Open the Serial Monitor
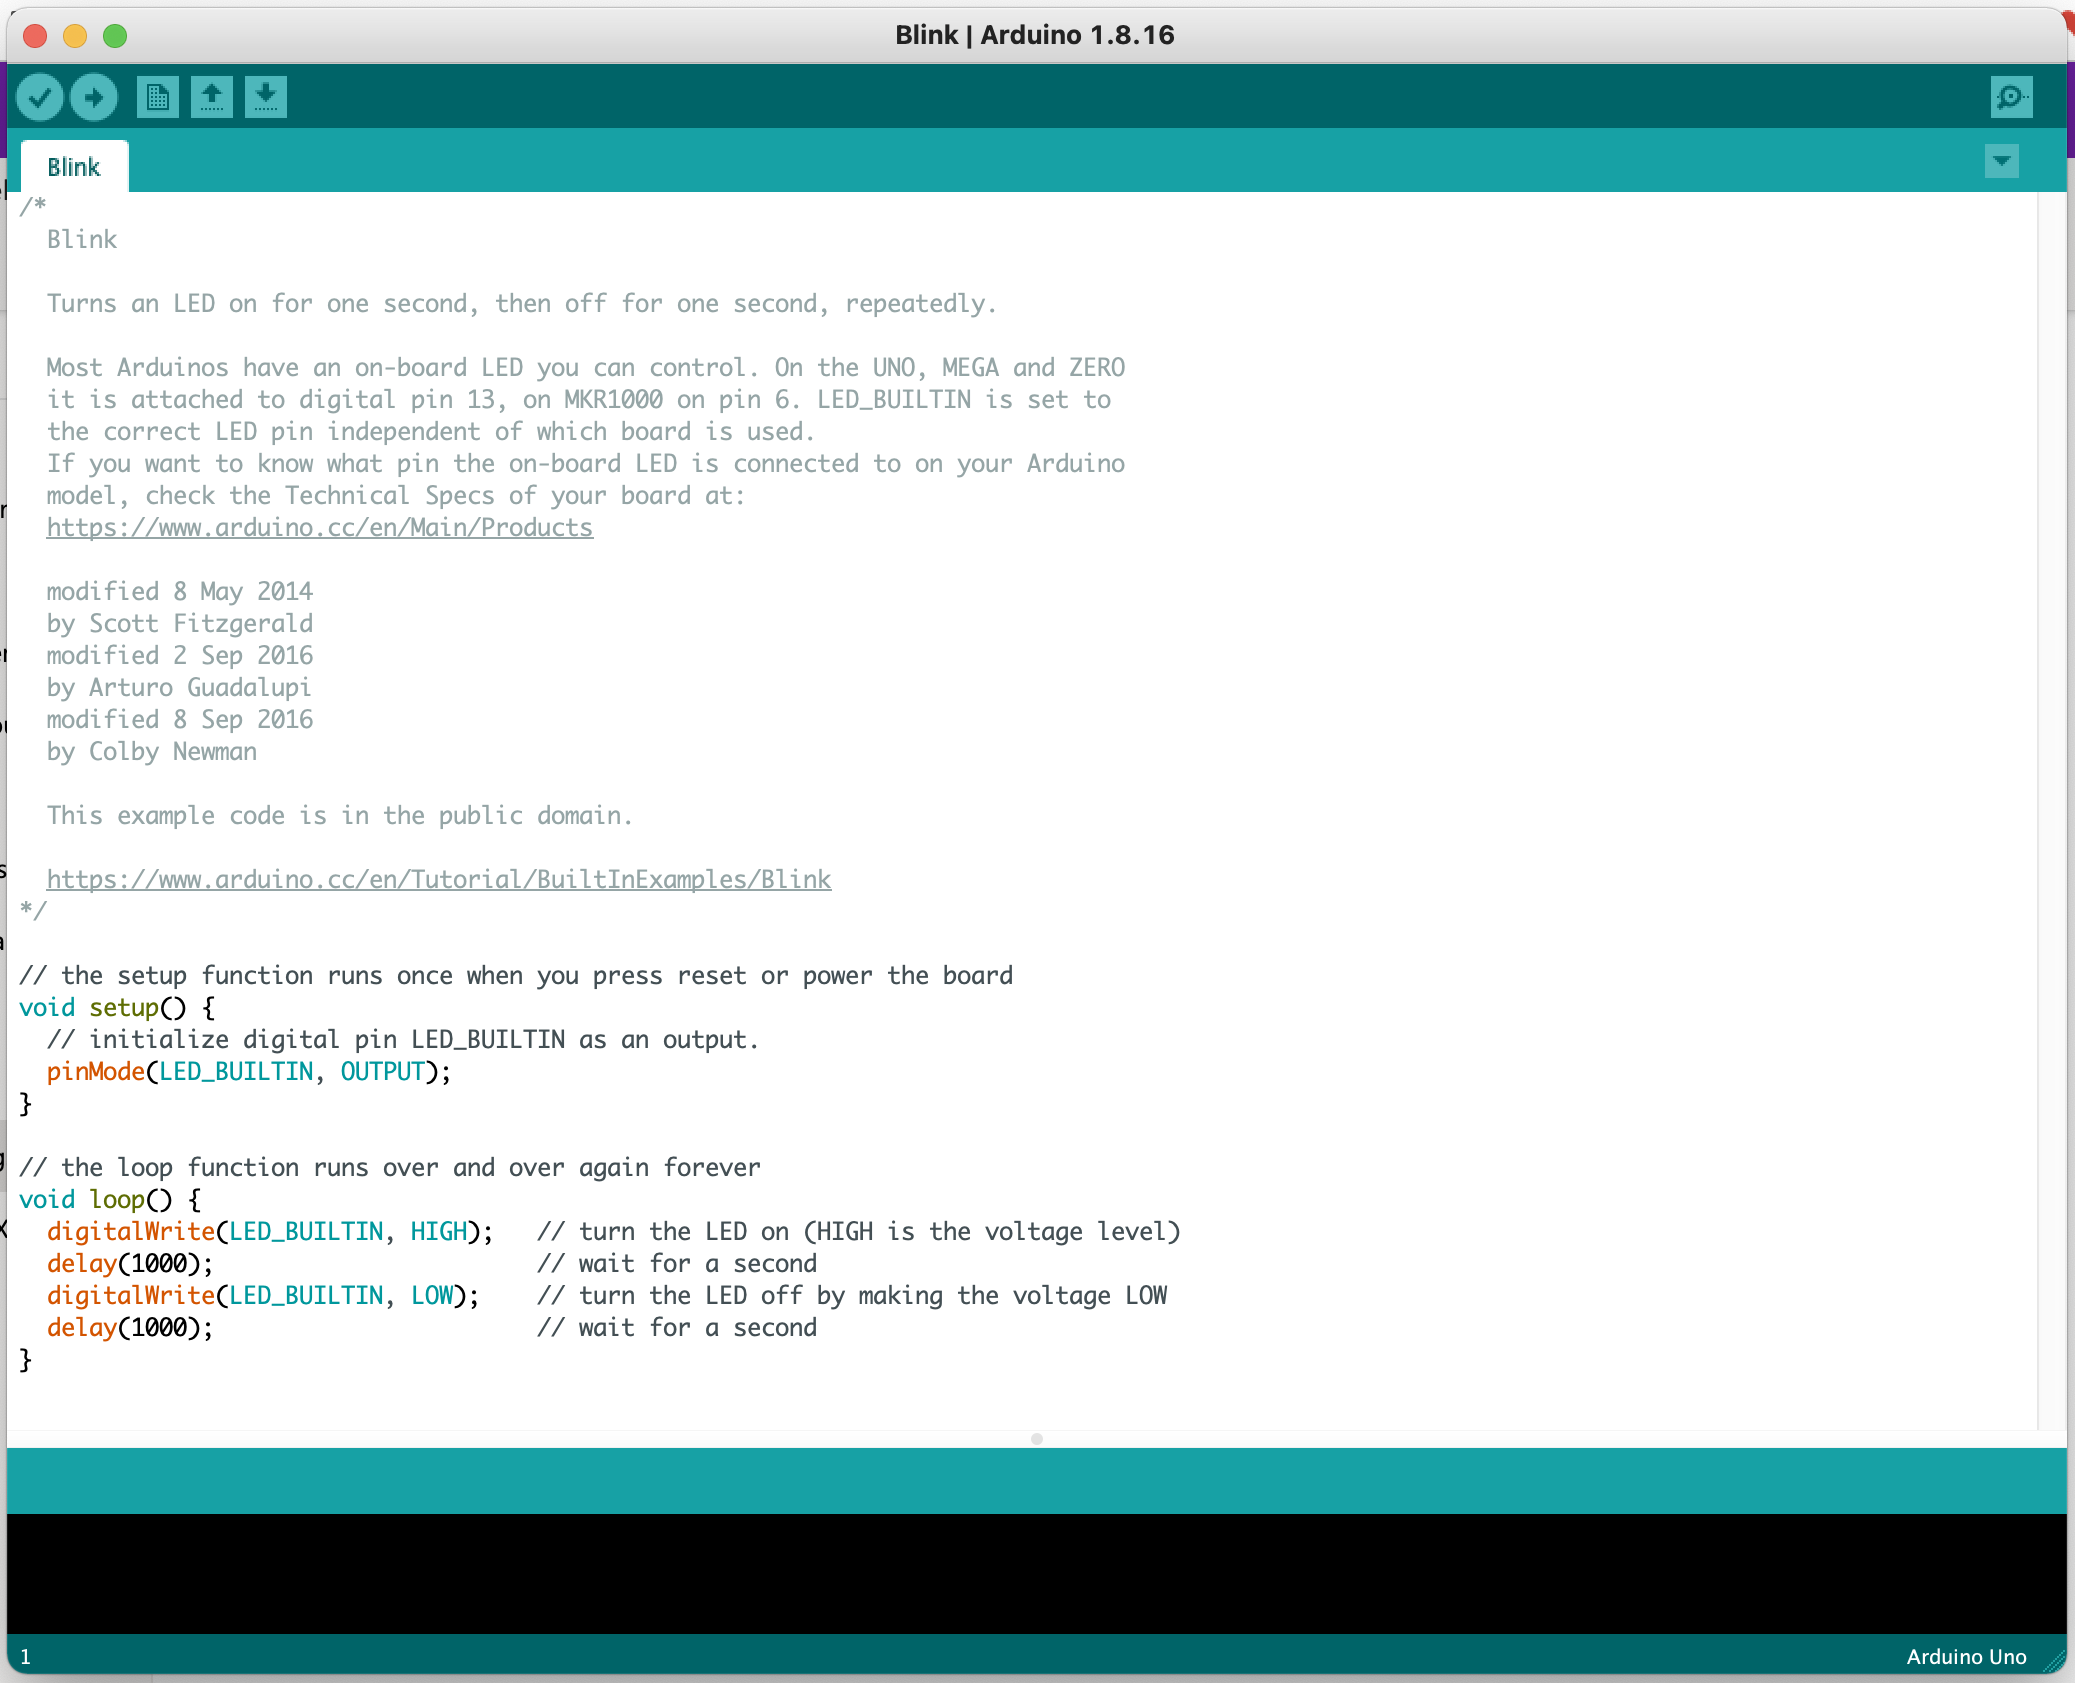The height and width of the screenshot is (1683, 2075). 2011,97
